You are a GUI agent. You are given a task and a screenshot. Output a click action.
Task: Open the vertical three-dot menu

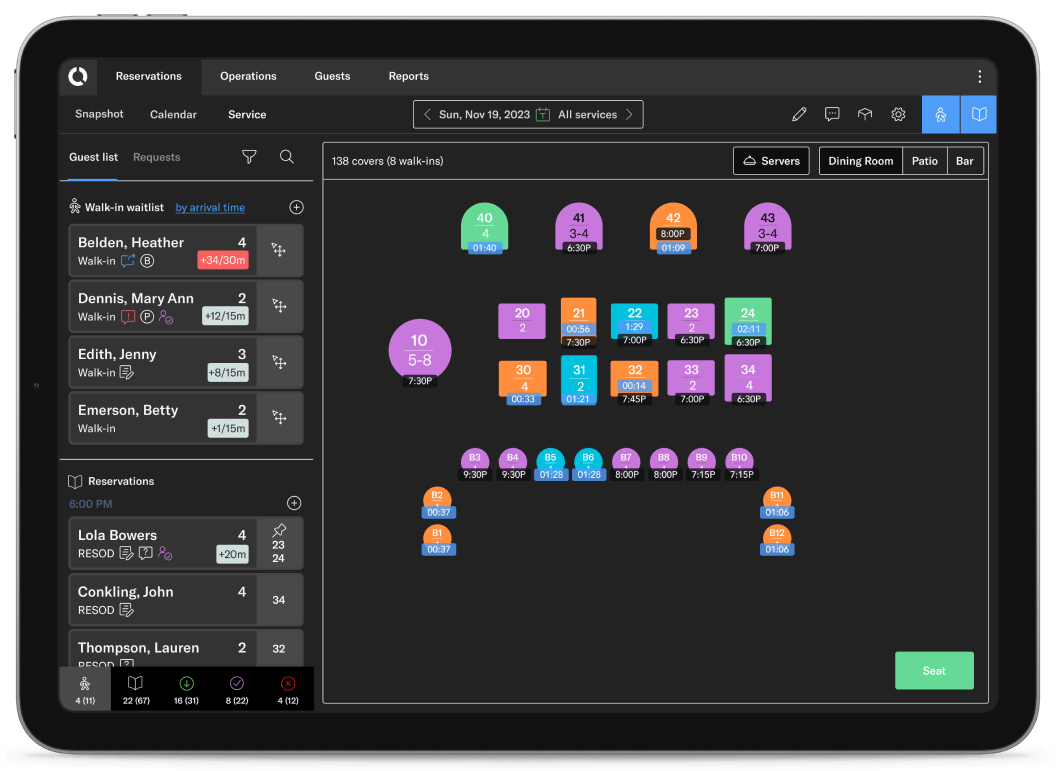pyautogui.click(x=979, y=77)
